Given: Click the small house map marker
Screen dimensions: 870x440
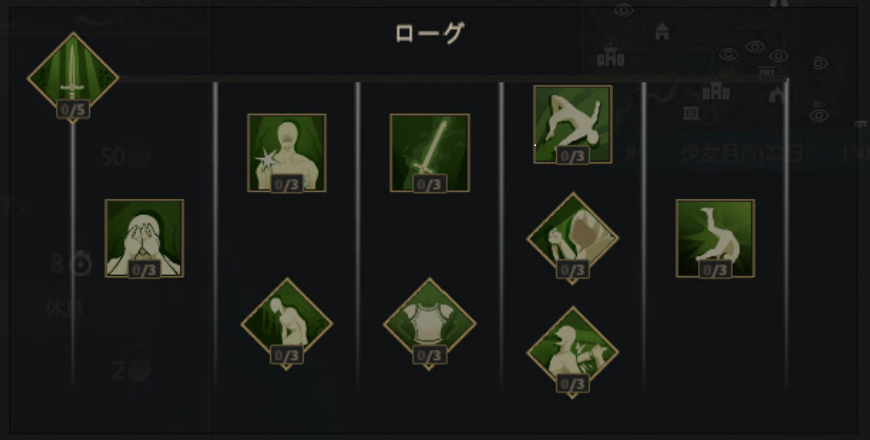Looking at the screenshot, I should pyautogui.click(x=661, y=31).
